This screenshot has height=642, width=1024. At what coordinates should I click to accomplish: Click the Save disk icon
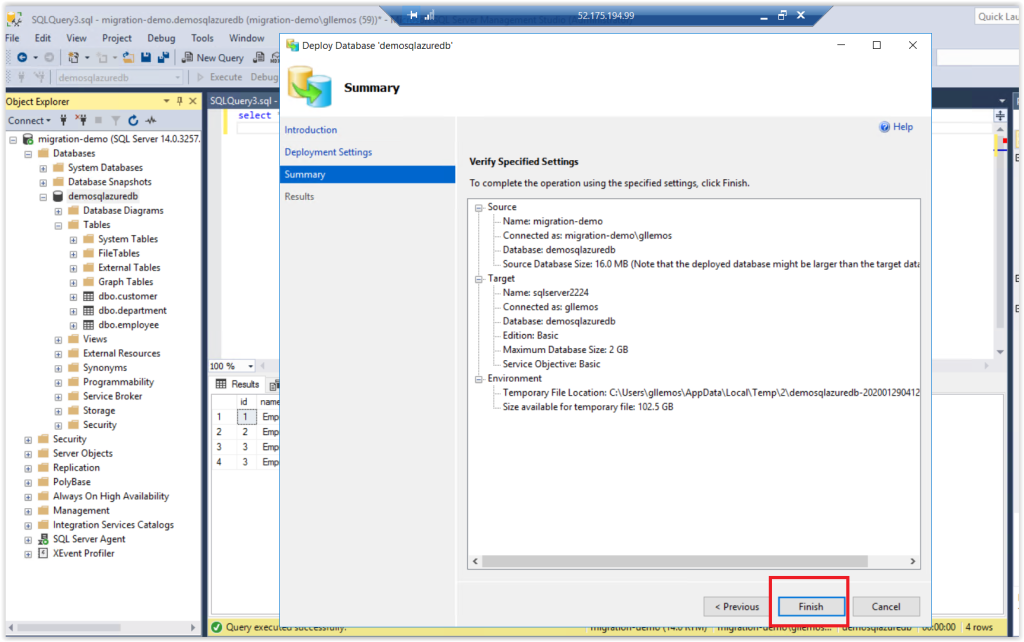(x=146, y=57)
